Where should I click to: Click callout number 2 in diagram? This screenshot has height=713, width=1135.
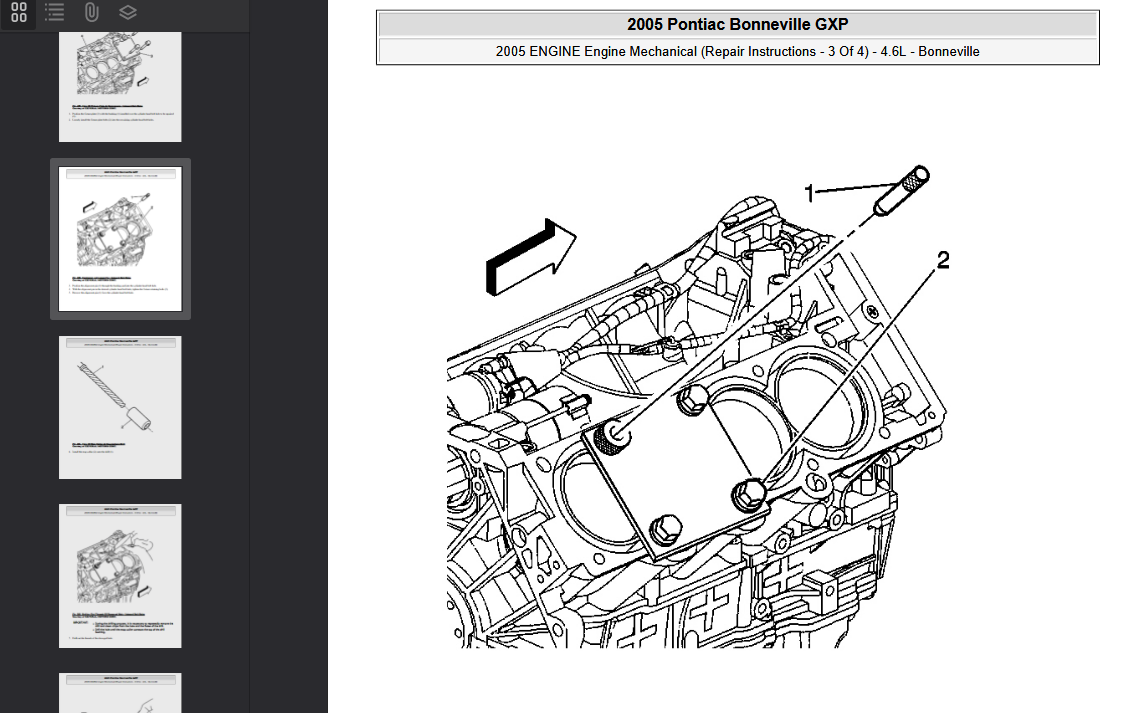(942, 260)
